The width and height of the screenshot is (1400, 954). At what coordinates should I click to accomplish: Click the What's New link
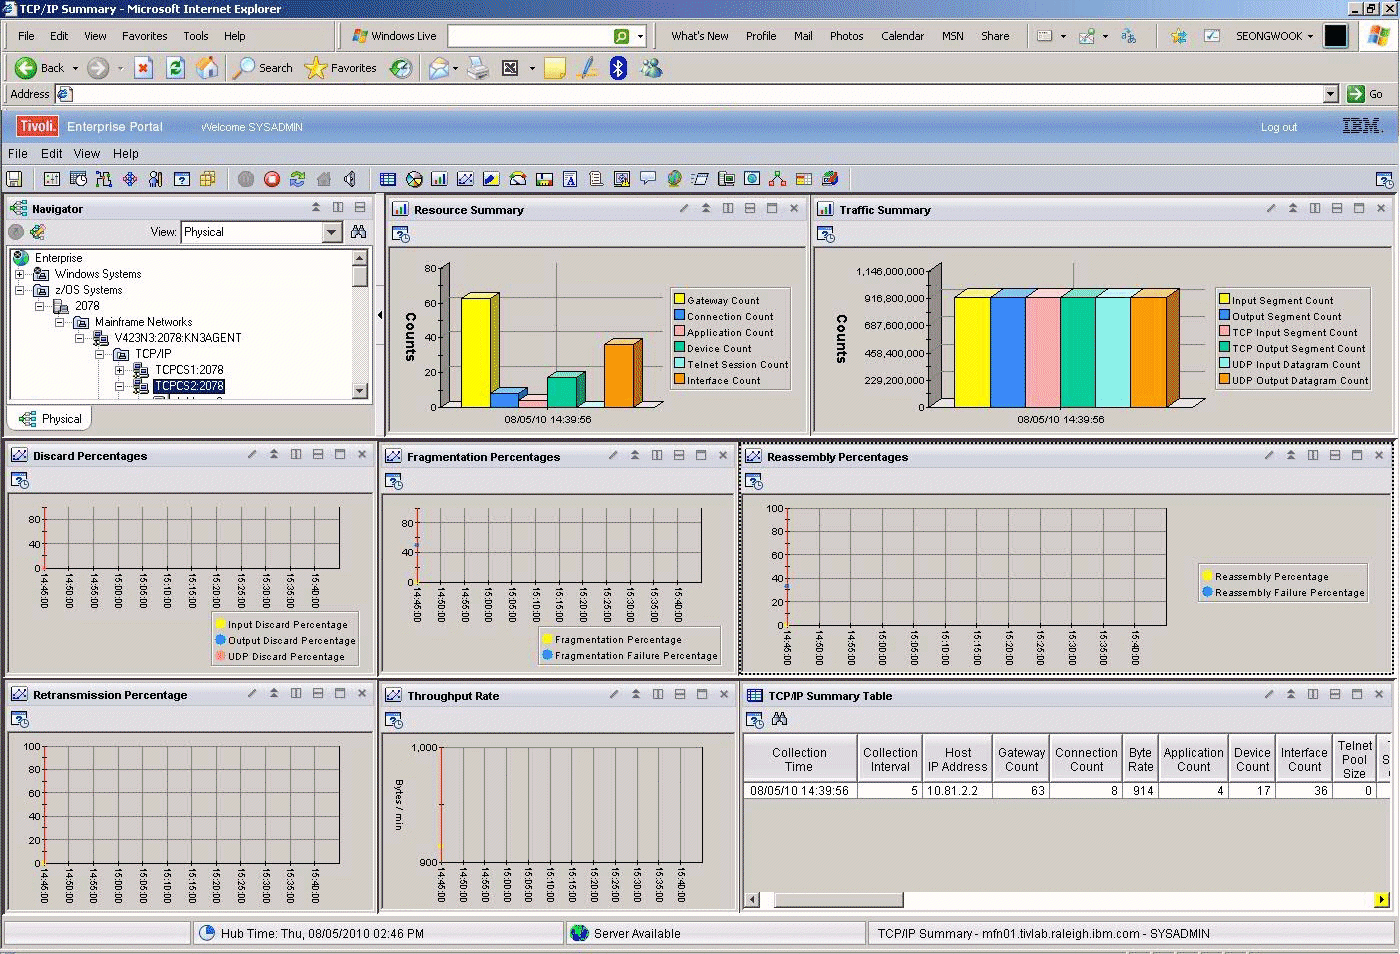(700, 36)
